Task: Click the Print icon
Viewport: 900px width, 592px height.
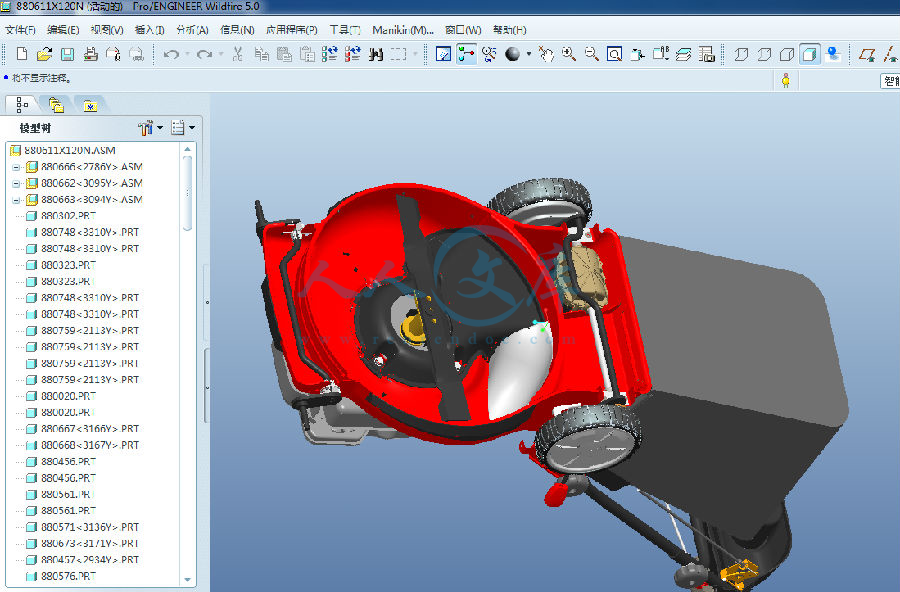Action: tap(91, 54)
